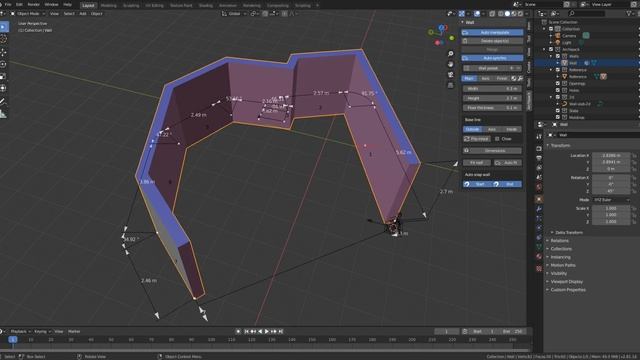Toggle the Openings collection checkbox
The width and height of the screenshot is (640, 360).
click(x=558, y=83)
